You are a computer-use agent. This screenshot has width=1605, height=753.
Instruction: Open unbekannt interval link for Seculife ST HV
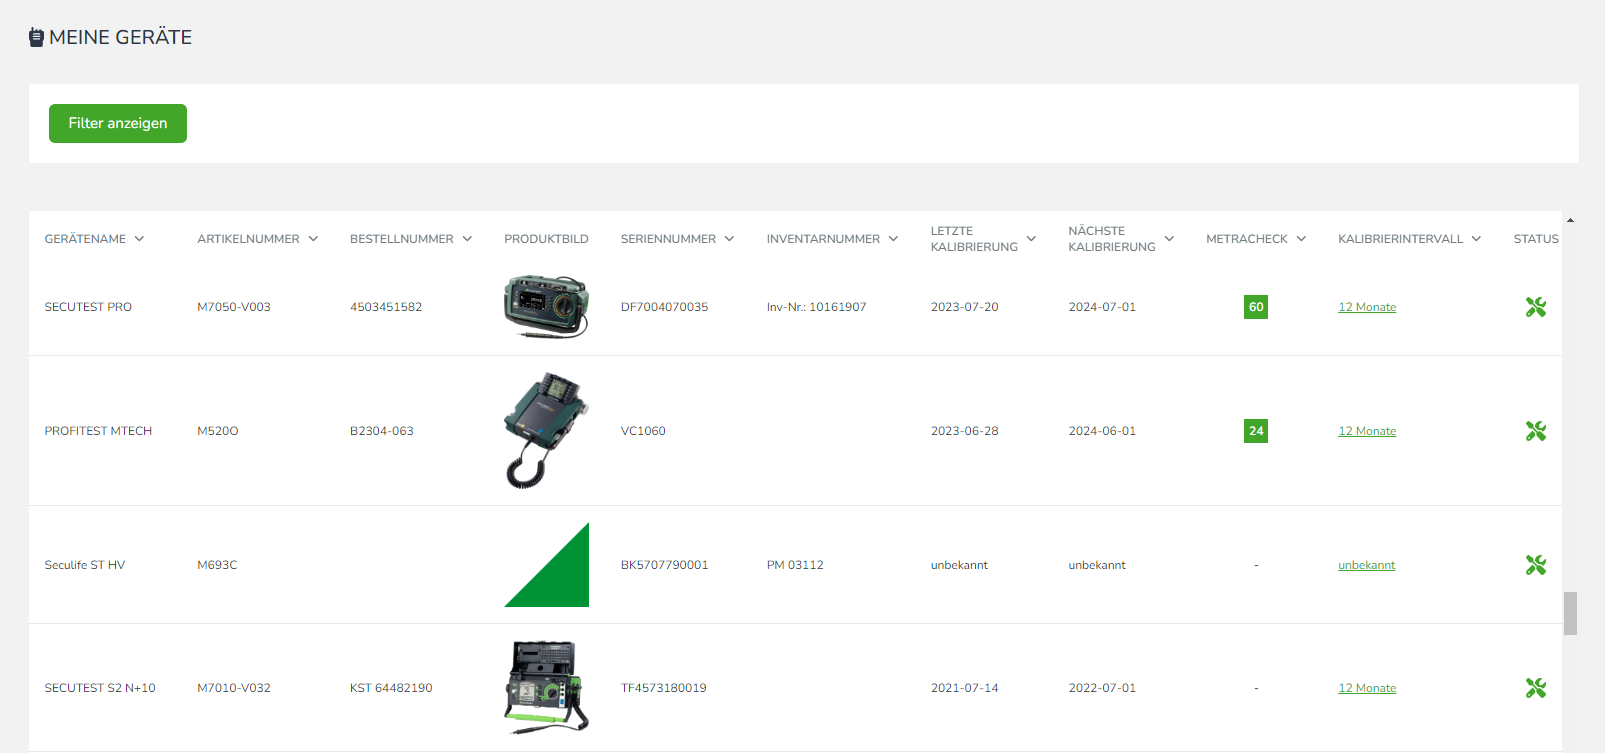[x=1366, y=565]
